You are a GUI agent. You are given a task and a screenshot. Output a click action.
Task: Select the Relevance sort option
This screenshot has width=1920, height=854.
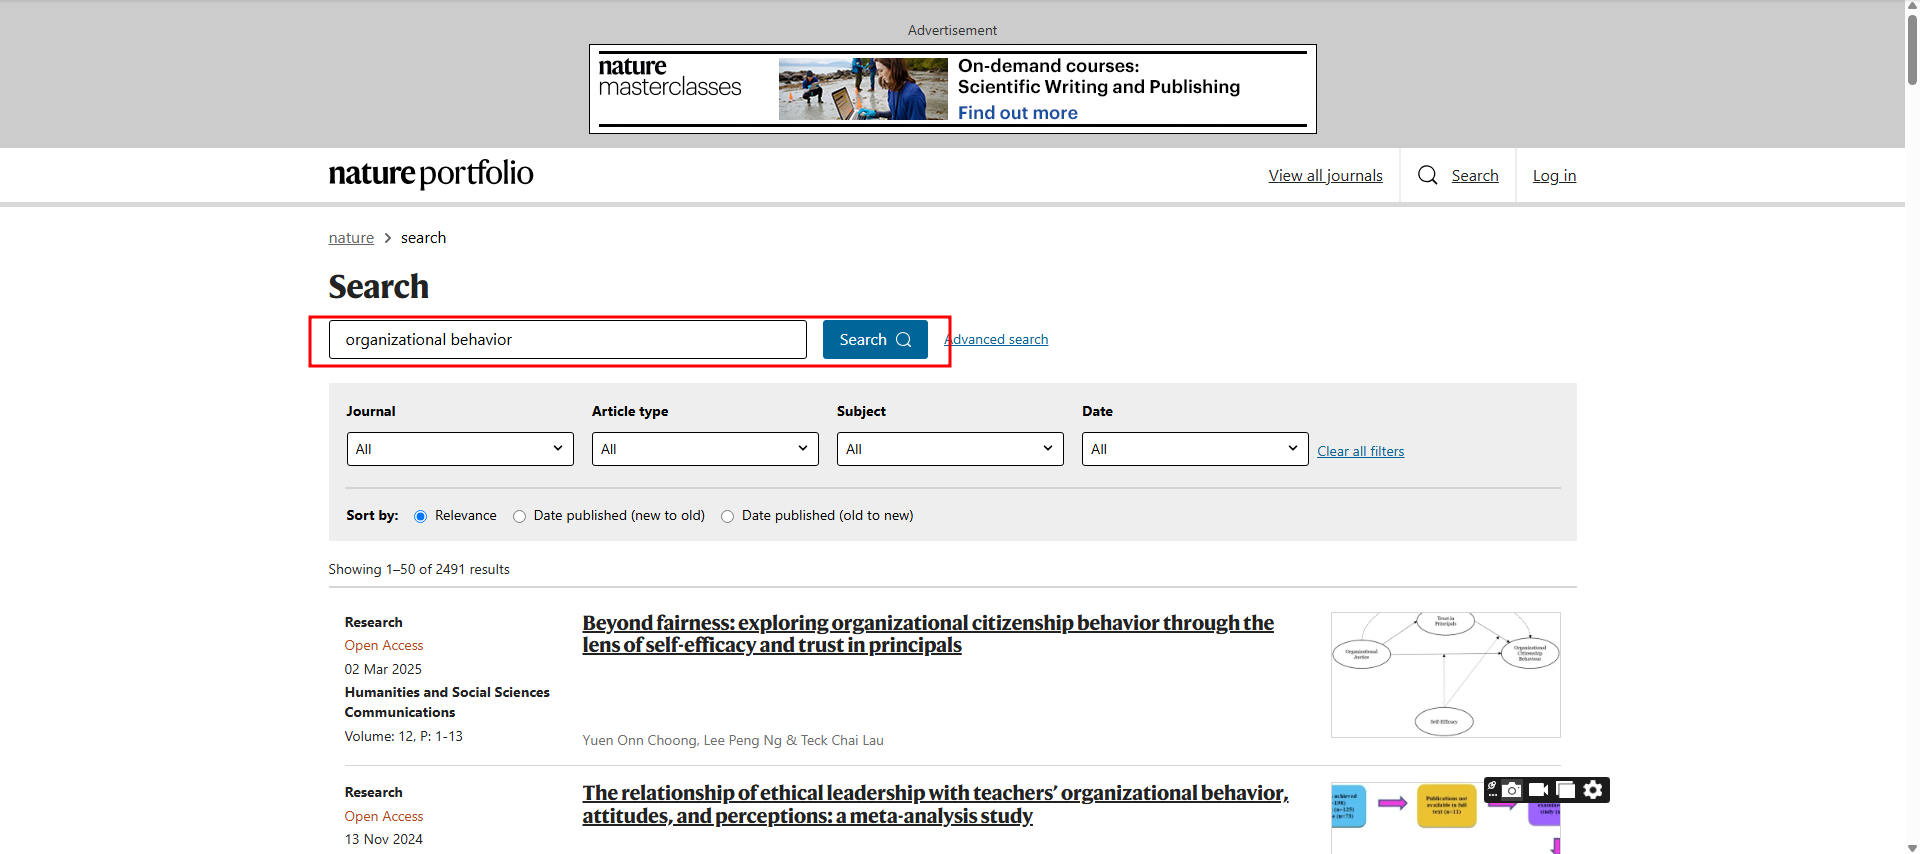pyautogui.click(x=421, y=517)
